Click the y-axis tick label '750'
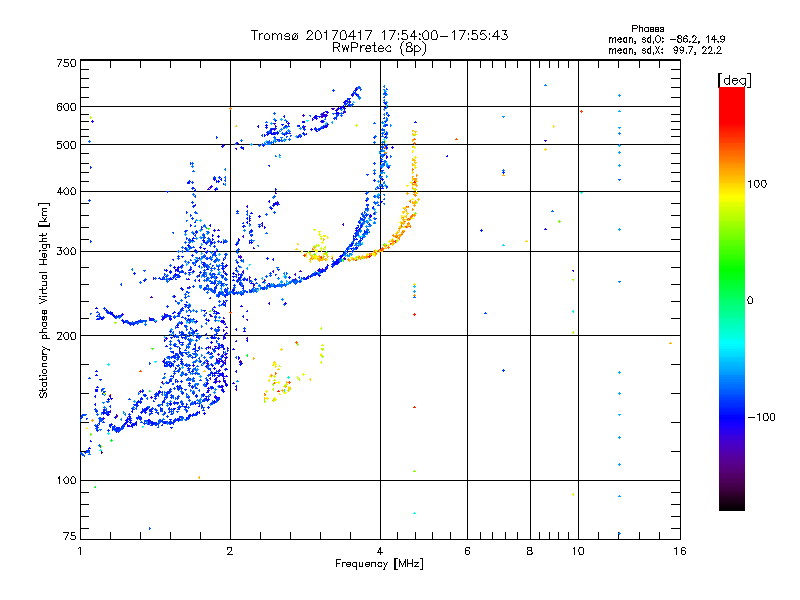This screenshot has width=800, height=600. point(66,63)
